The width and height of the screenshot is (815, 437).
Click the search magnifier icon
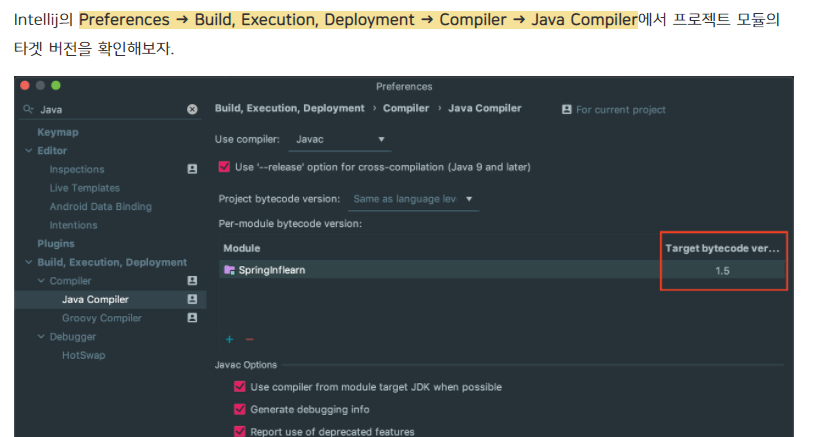click(x=28, y=109)
